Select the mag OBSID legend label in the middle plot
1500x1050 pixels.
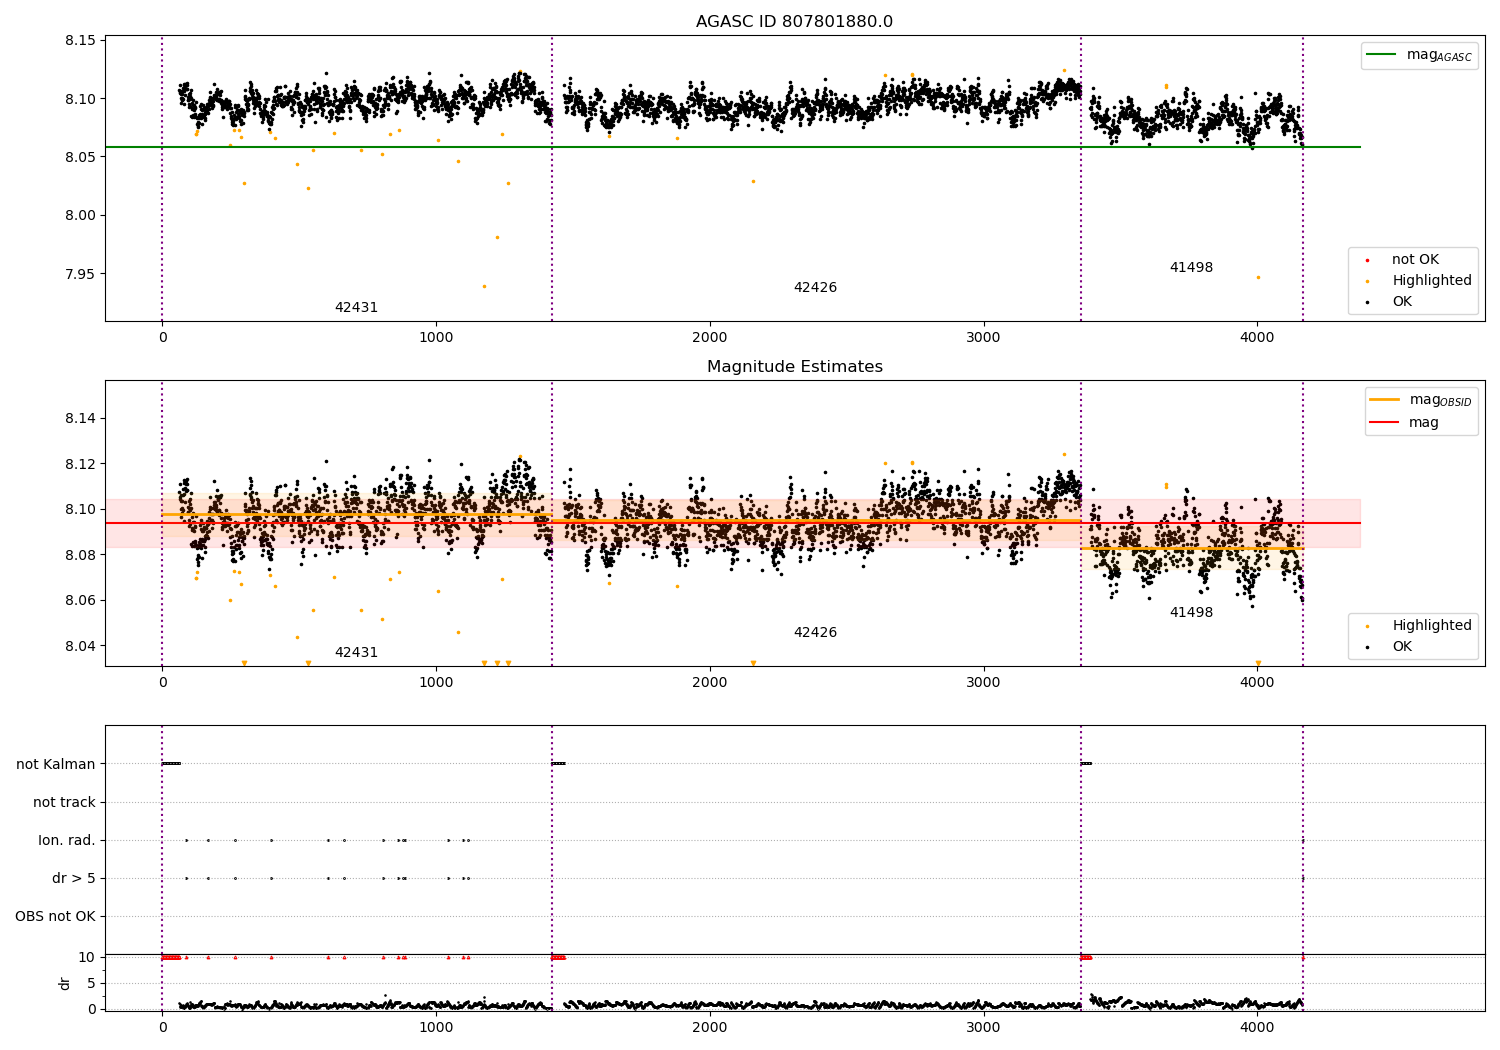[x=1440, y=400]
